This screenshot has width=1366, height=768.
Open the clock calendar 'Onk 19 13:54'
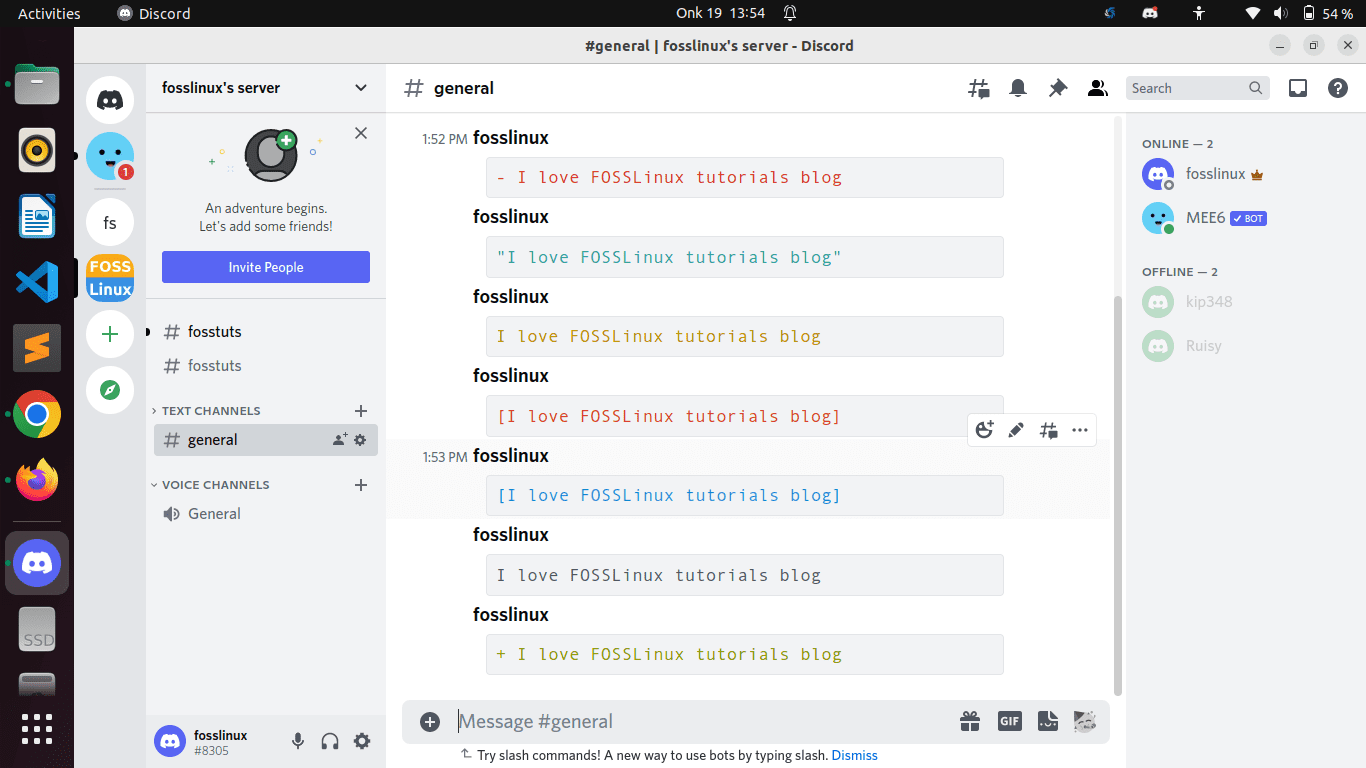[x=720, y=13]
